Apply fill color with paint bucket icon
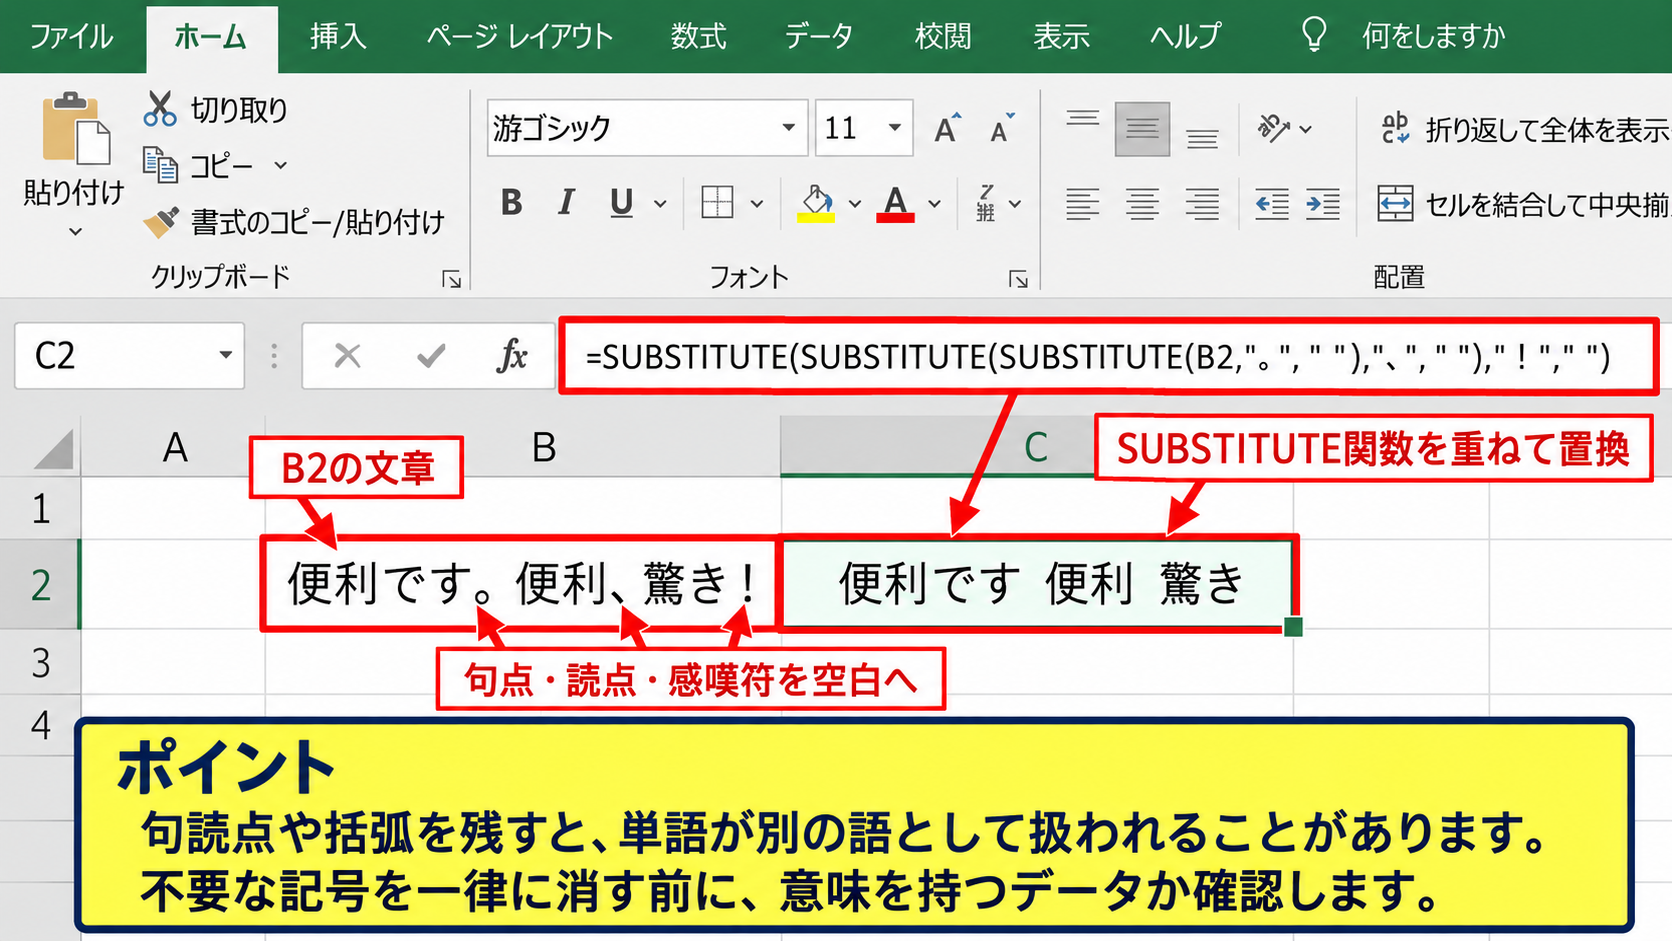1672x941 pixels. point(817,203)
